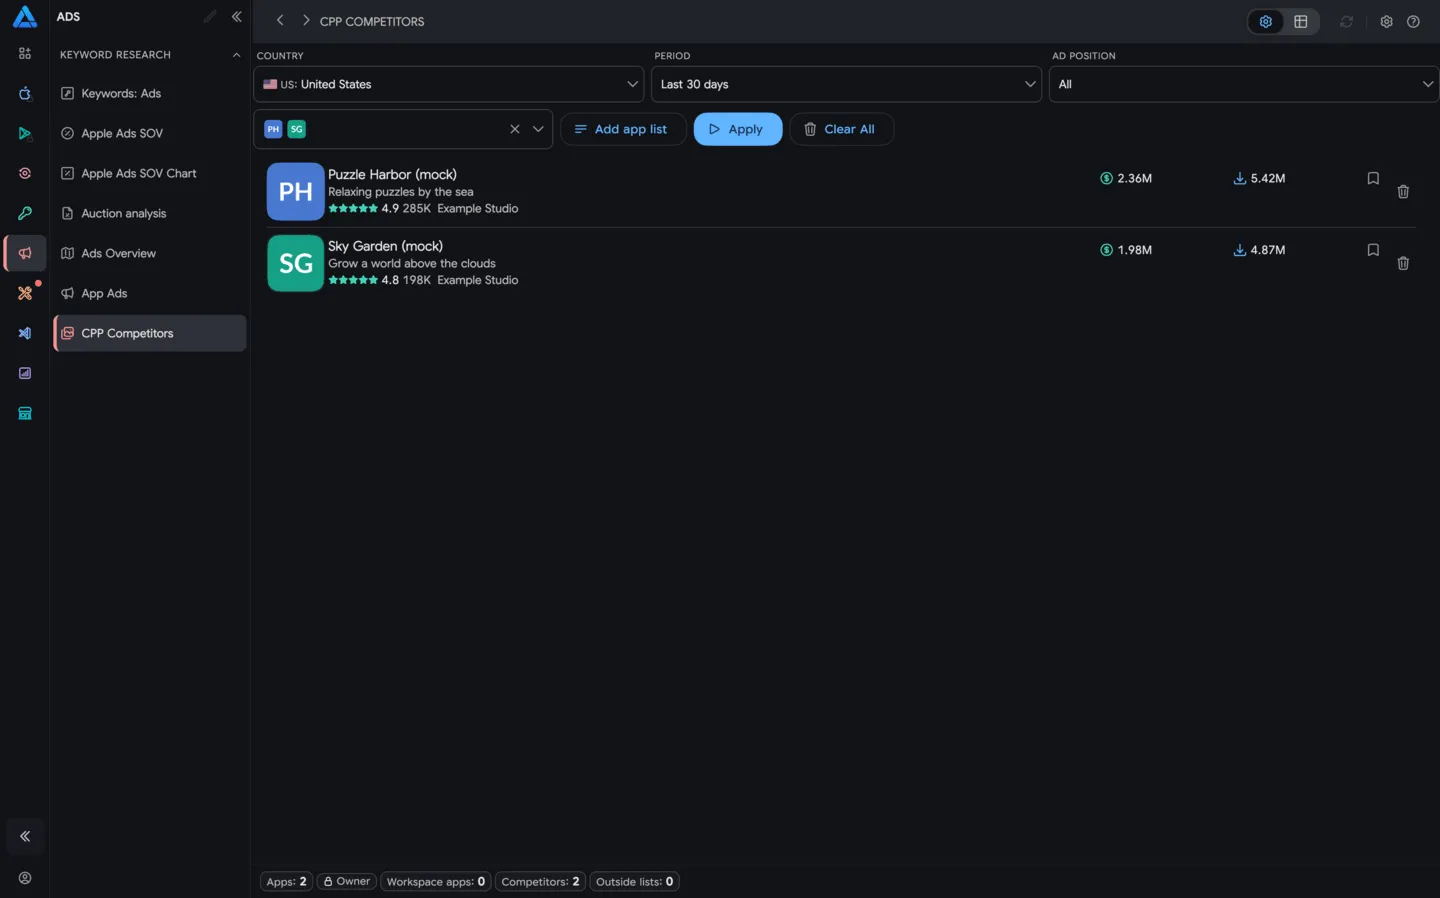Click the Puzzle Harbor (mock) title
1440x898 pixels.
(392, 174)
